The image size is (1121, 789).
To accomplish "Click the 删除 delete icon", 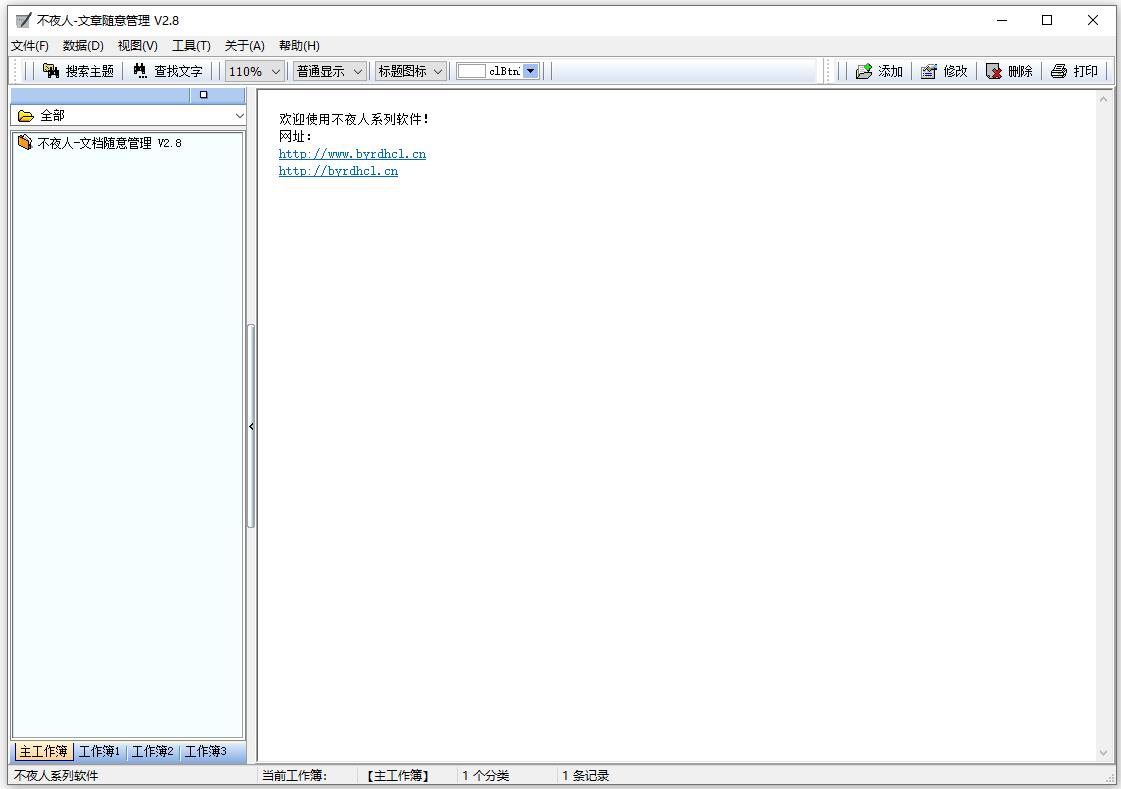I will 994,71.
